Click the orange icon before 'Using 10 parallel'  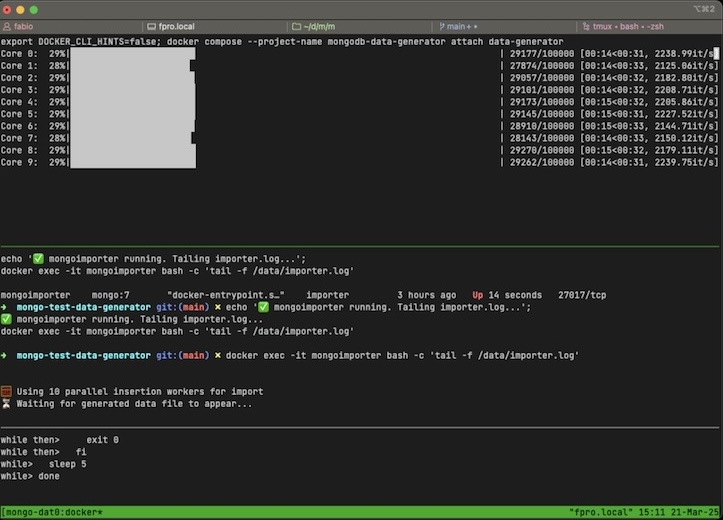(6, 391)
